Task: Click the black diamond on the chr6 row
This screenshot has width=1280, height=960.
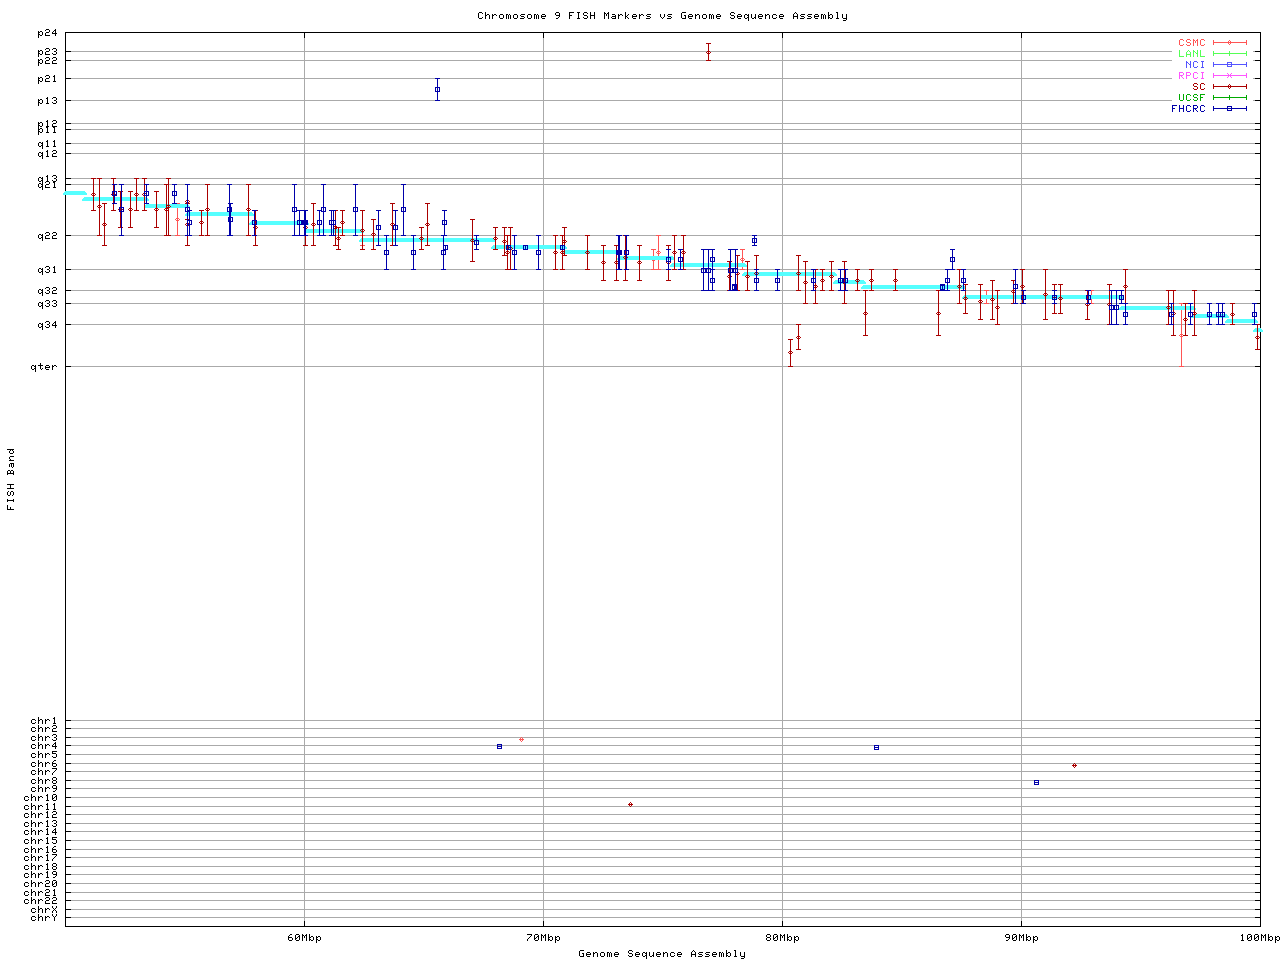Action: [x=1074, y=765]
